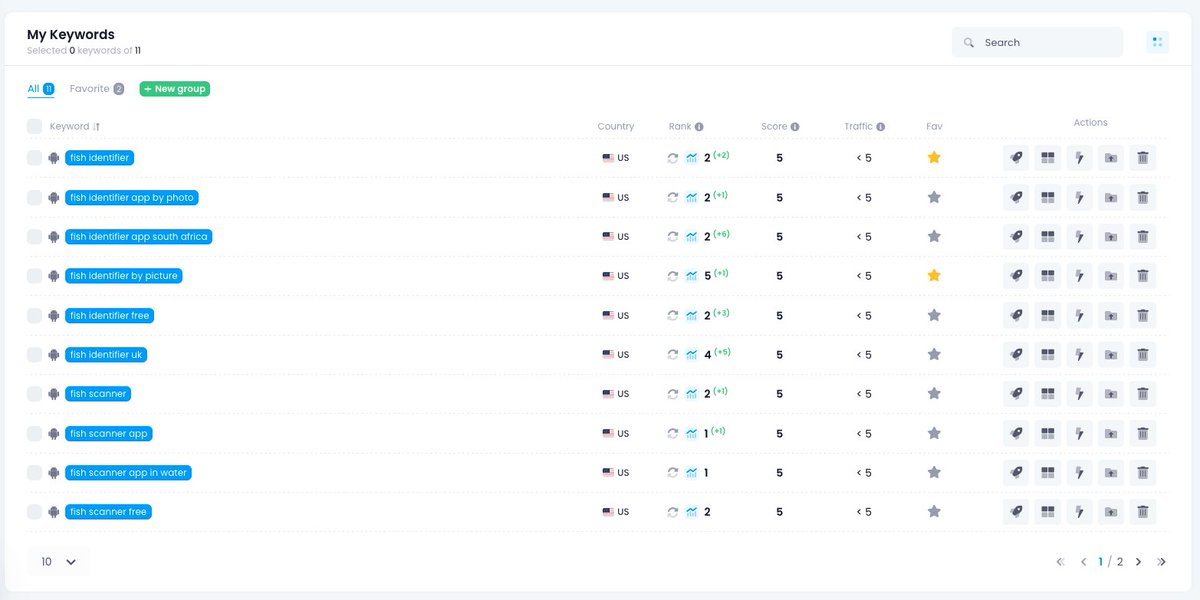The image size is (1200, 600).
Task: Open the view options icon beside search
Action: [1157, 42]
